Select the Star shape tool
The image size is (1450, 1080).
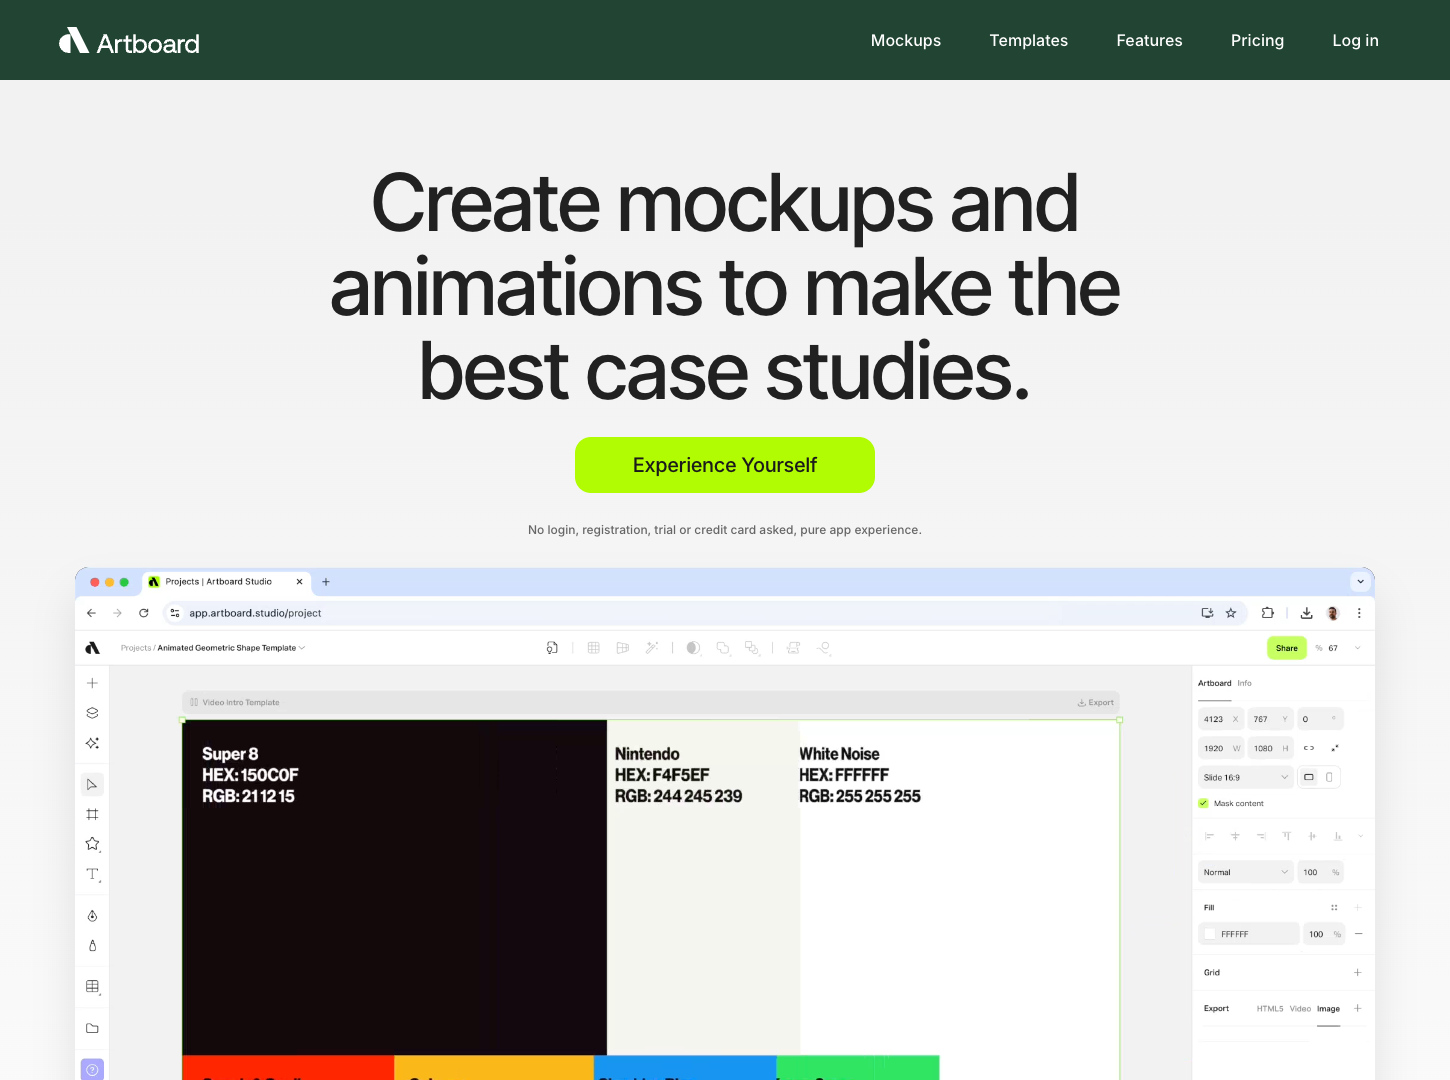pos(92,844)
